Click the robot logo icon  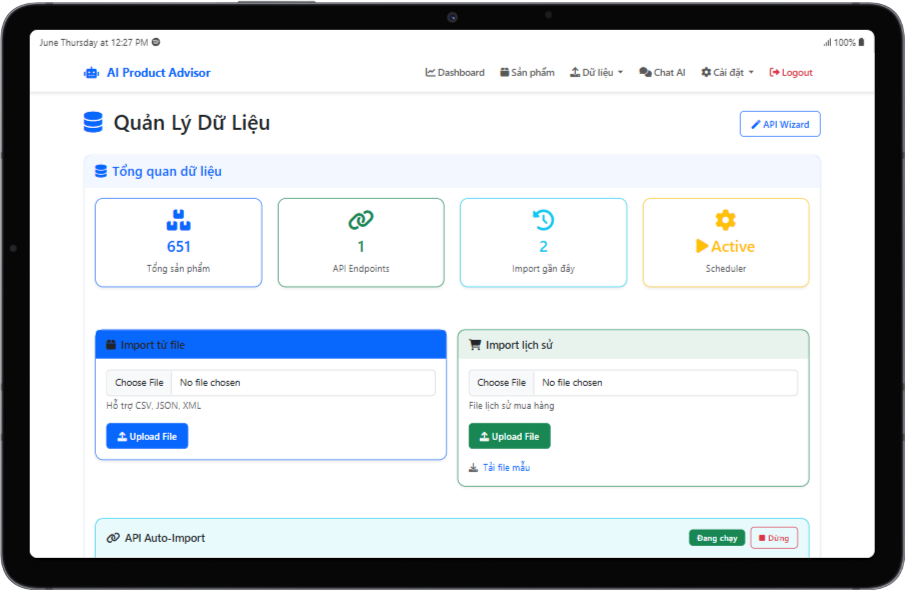pos(91,73)
